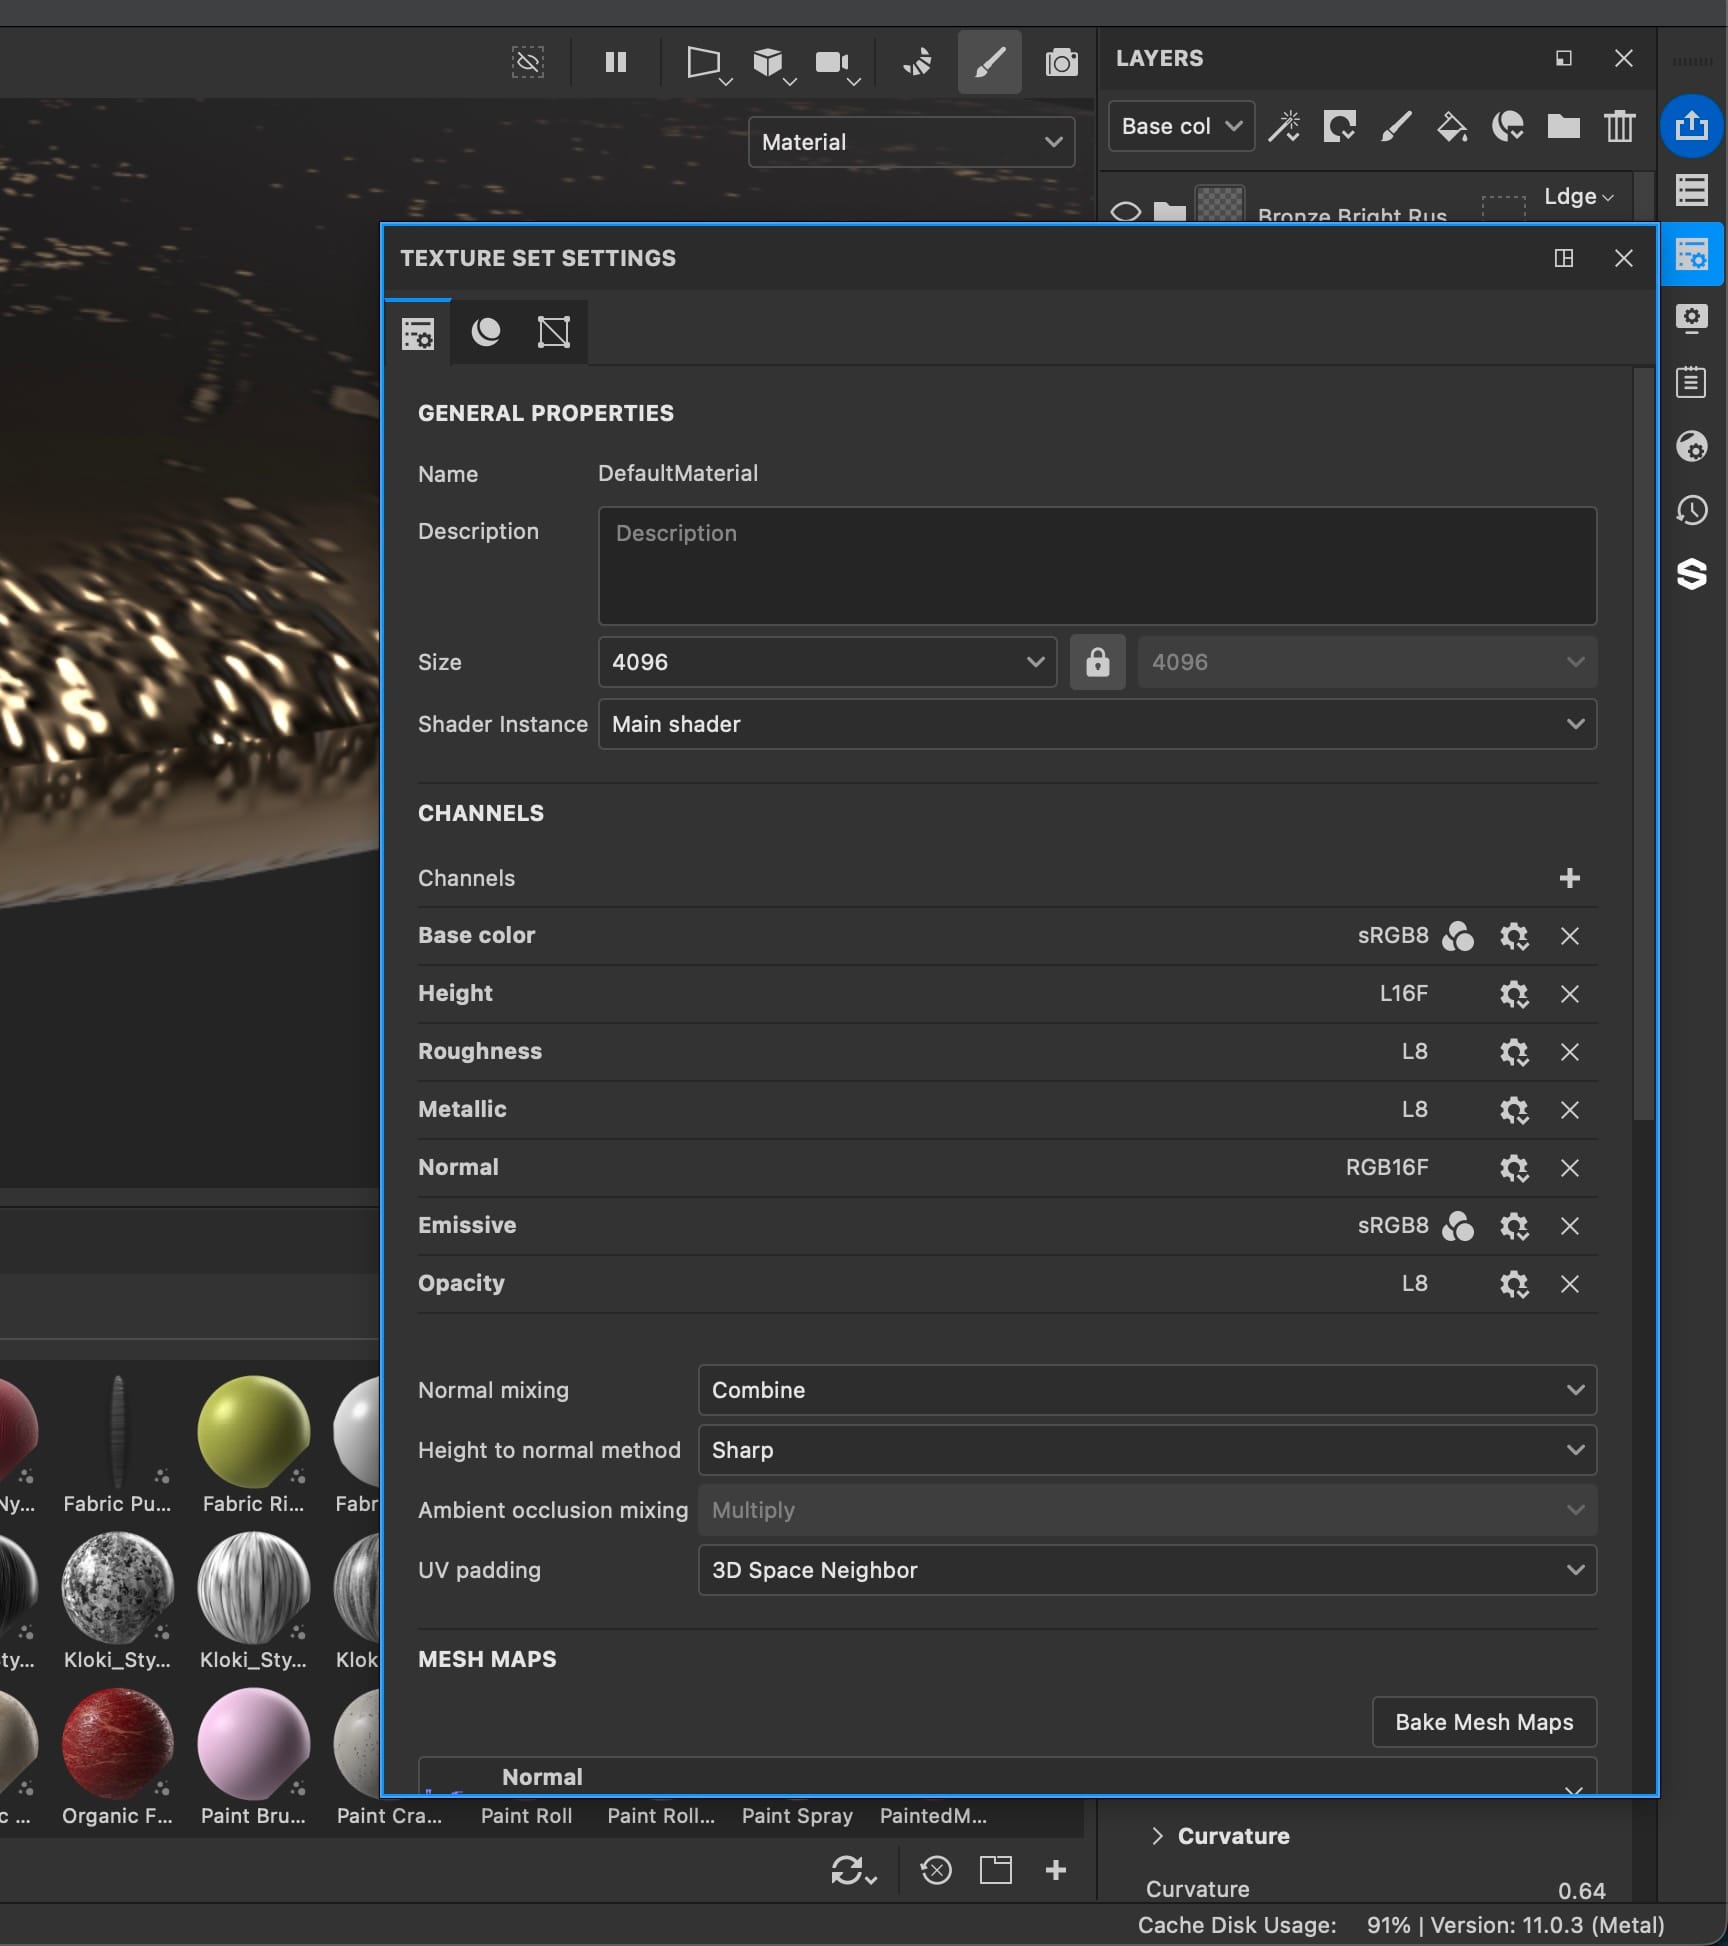Toggle the masked selection visibility icon in the toolbar
Image resolution: width=1728 pixels, height=1946 pixels.
point(527,62)
